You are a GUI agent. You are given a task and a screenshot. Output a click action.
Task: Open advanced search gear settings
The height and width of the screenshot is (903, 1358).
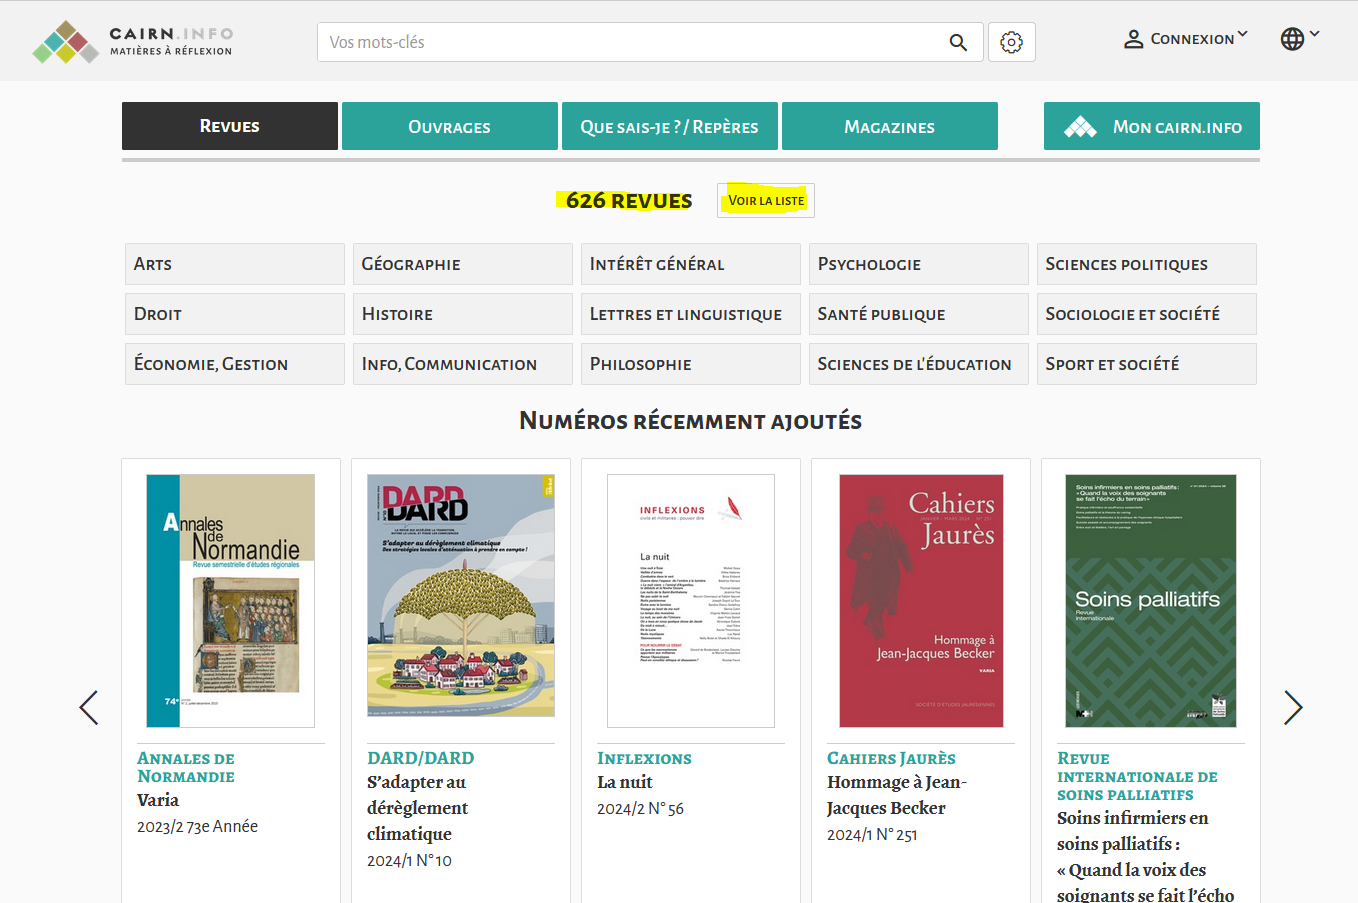click(1011, 42)
